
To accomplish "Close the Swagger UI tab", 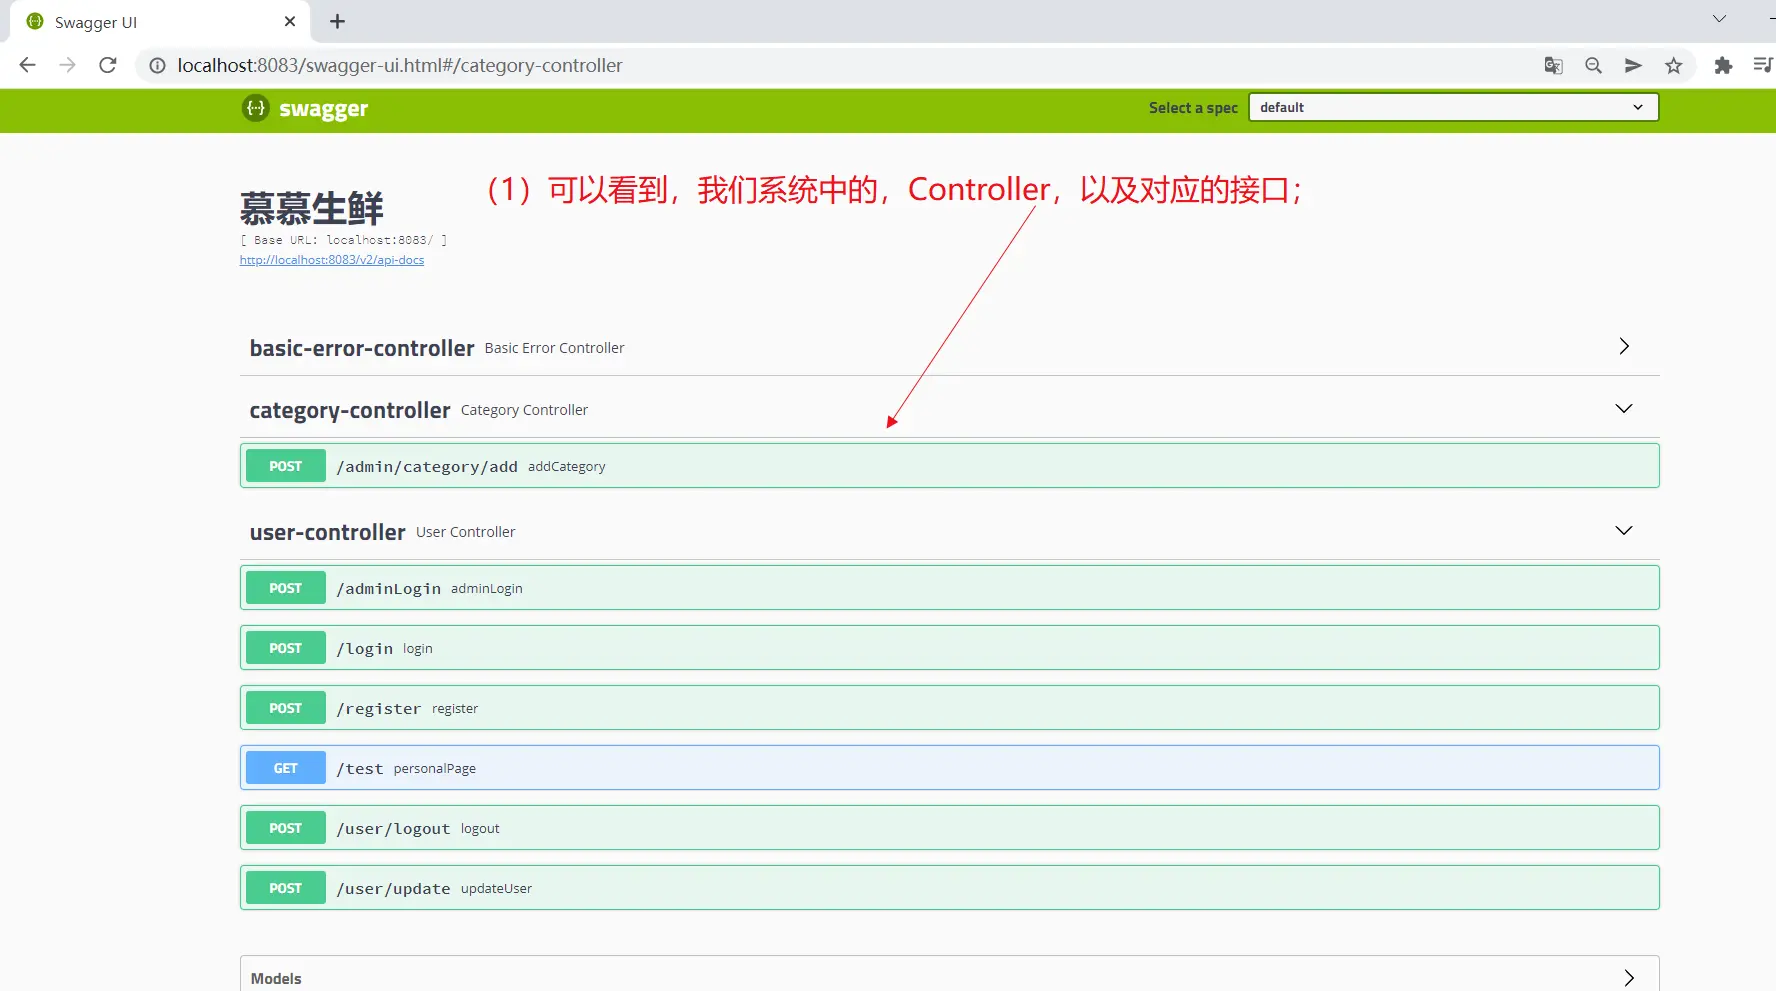I will 290,21.
